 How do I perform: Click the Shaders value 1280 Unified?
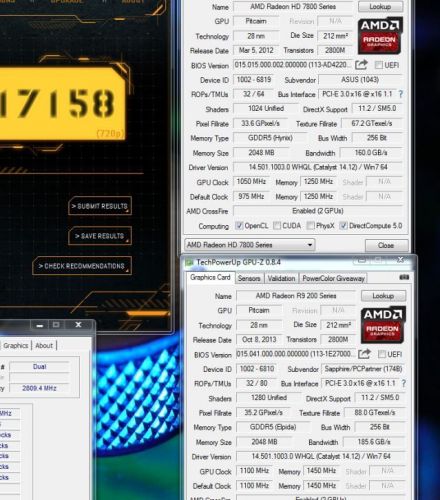coord(269,397)
